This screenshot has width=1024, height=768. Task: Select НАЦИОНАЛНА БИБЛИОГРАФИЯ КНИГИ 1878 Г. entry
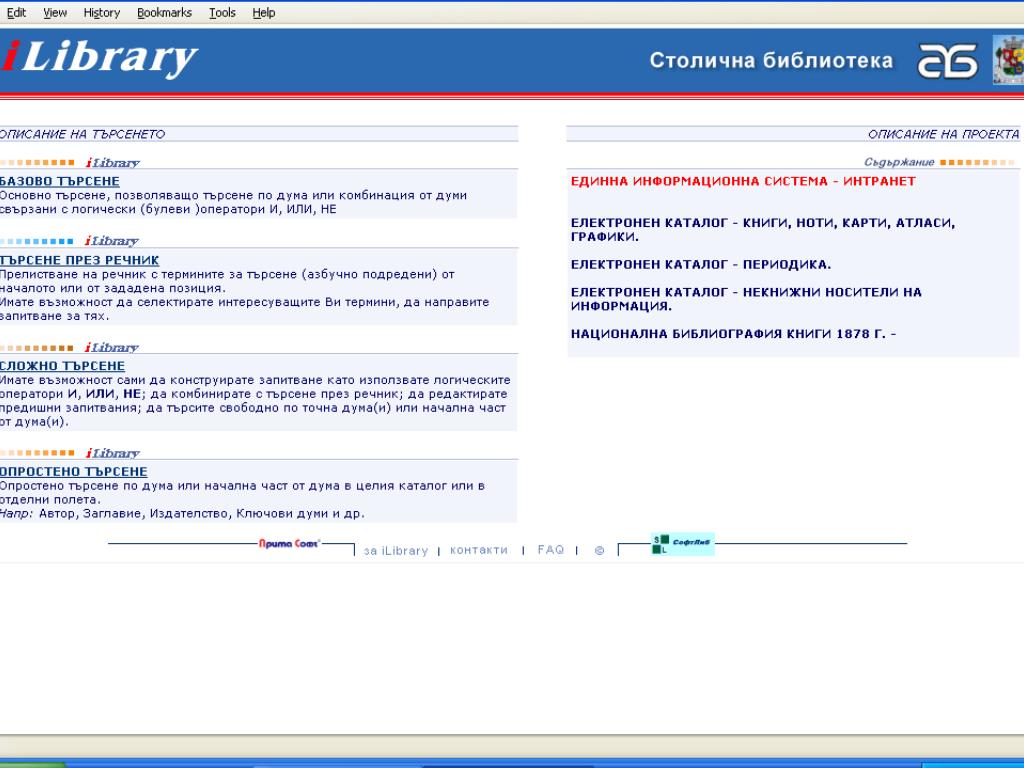[x=733, y=334]
